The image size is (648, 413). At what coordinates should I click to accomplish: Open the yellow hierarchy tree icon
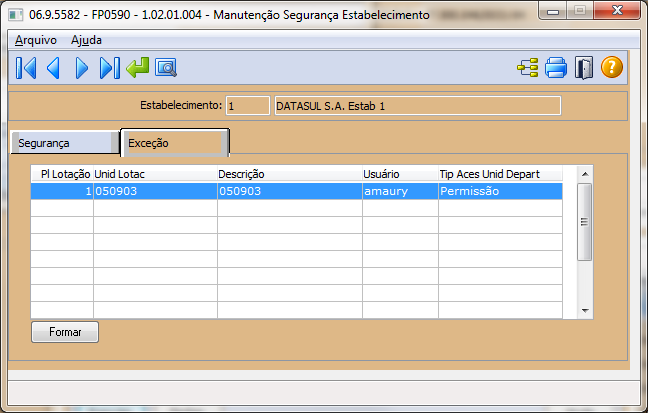(x=528, y=67)
